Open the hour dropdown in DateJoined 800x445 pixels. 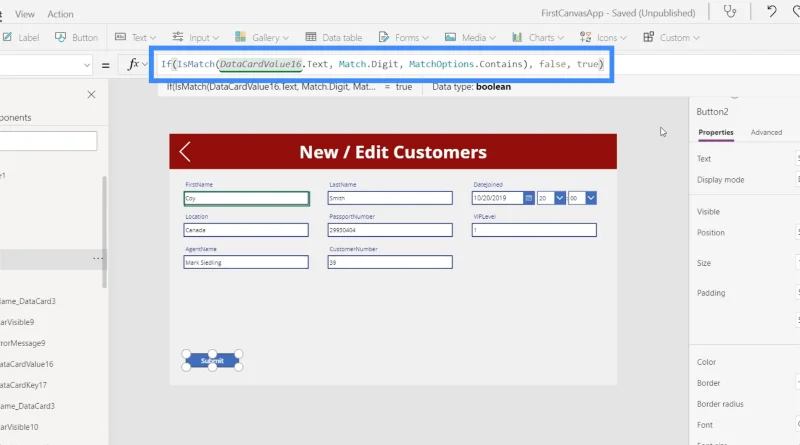pyautogui.click(x=560, y=198)
